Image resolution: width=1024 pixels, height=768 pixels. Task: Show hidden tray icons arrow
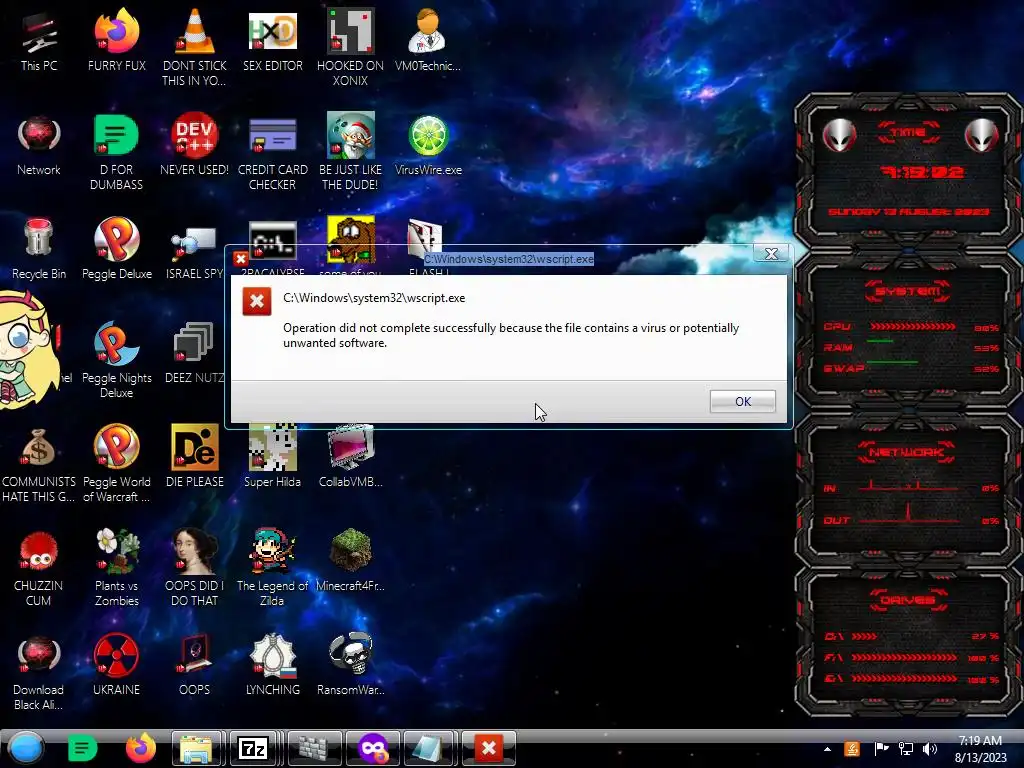(827, 749)
